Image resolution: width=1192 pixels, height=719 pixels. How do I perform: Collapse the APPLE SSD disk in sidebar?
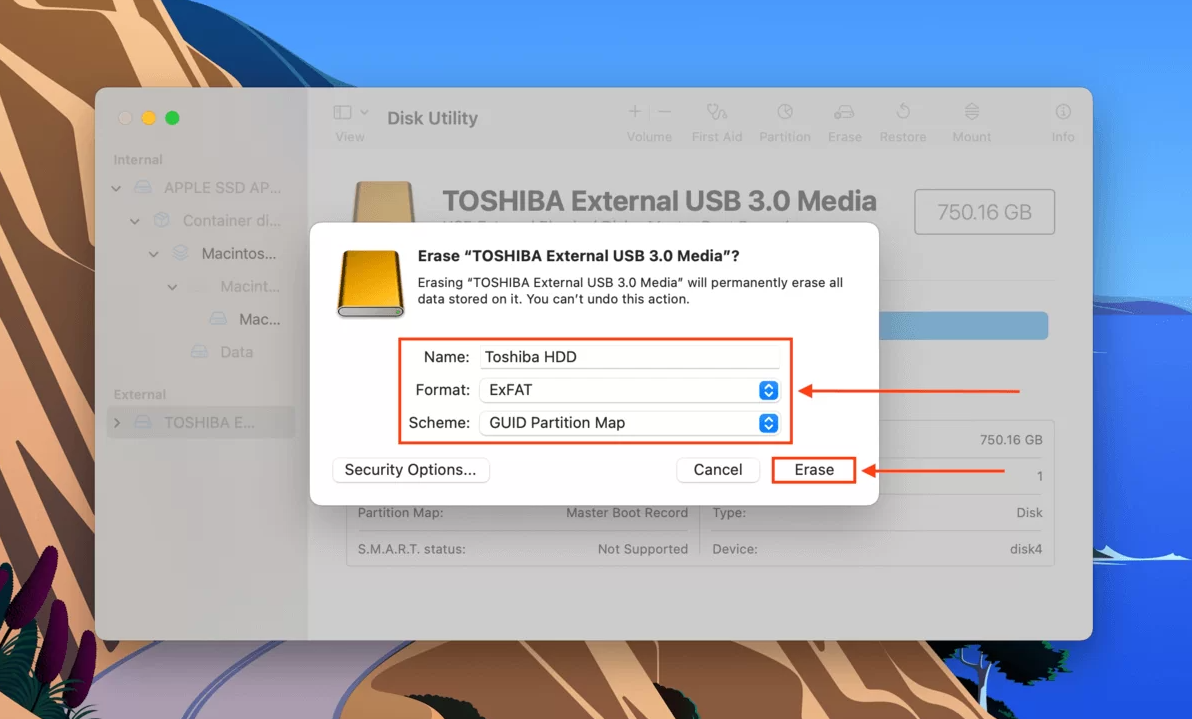click(x=116, y=188)
